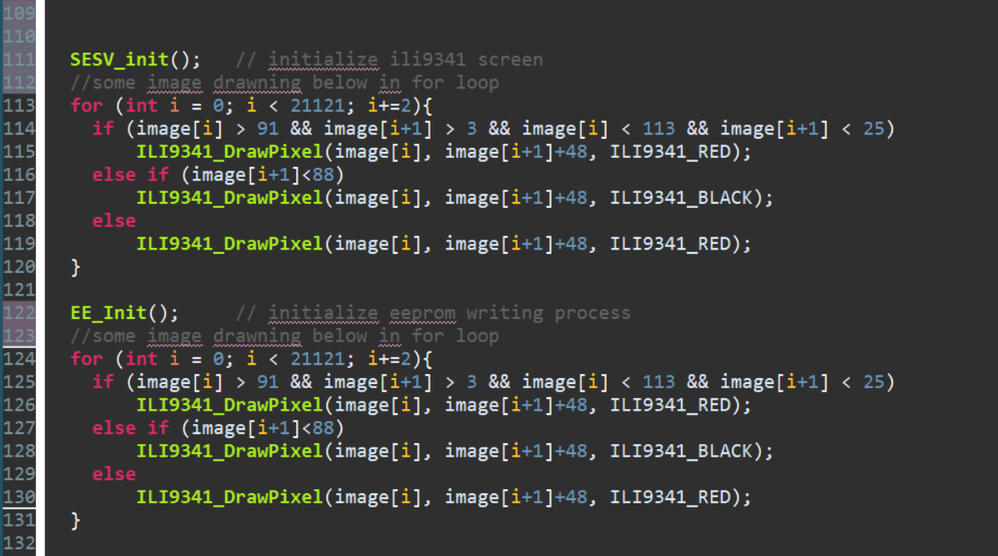This screenshot has height=556, width=998.
Task: Click the value 21121 on line 124
Action: [x=317, y=358]
